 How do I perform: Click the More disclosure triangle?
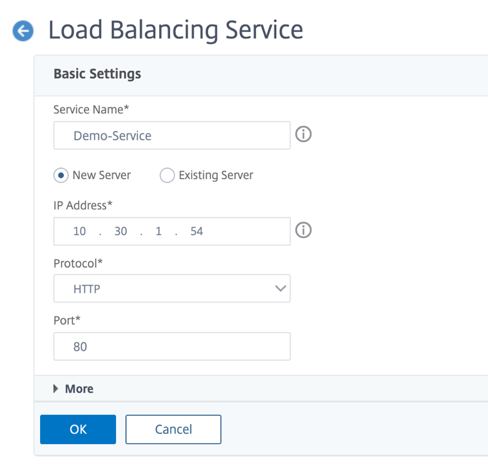tap(56, 389)
